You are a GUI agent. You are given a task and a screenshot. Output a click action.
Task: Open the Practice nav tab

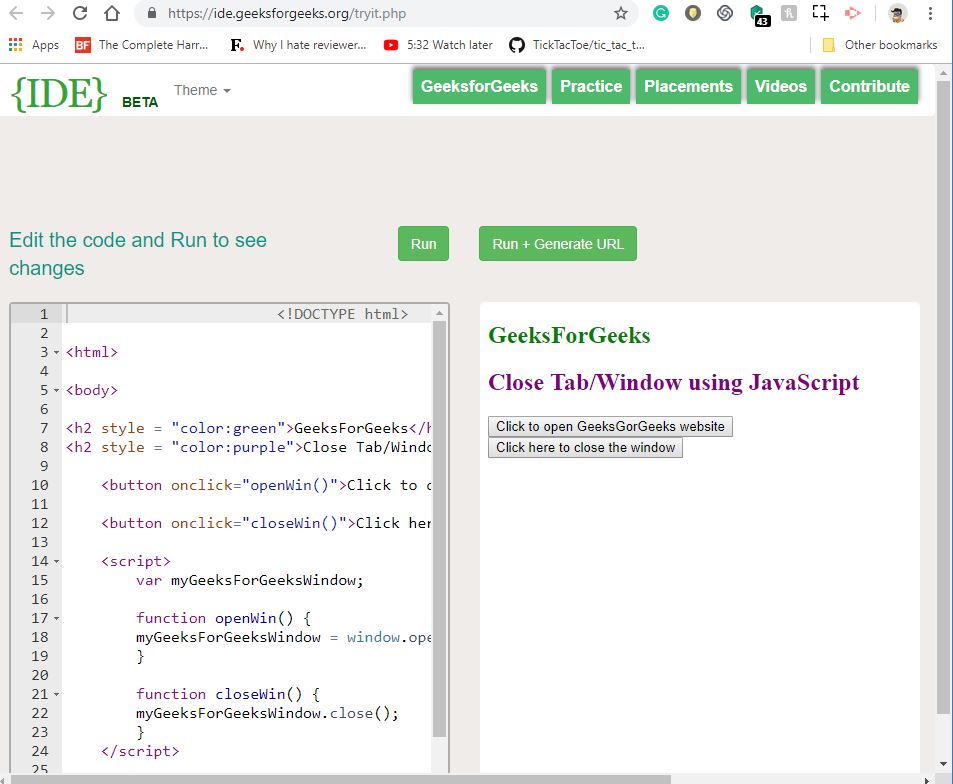591,86
